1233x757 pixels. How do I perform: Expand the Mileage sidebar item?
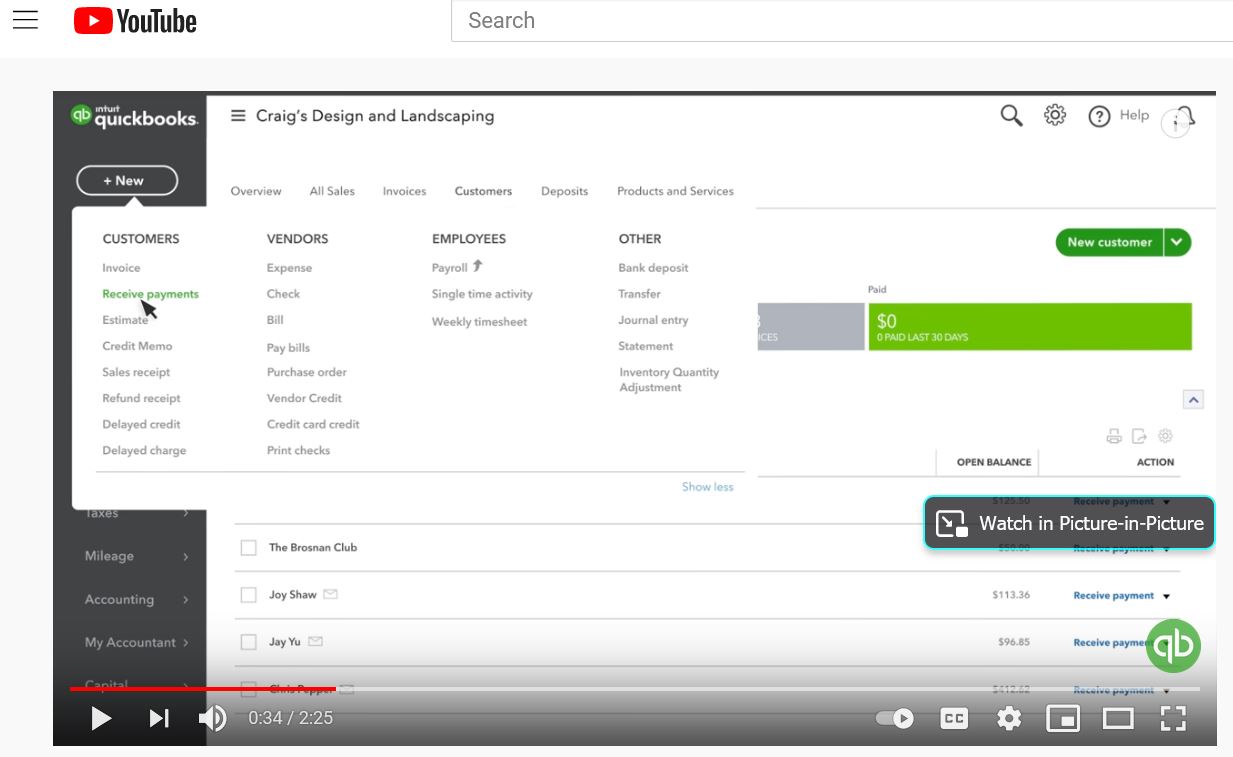click(x=137, y=556)
